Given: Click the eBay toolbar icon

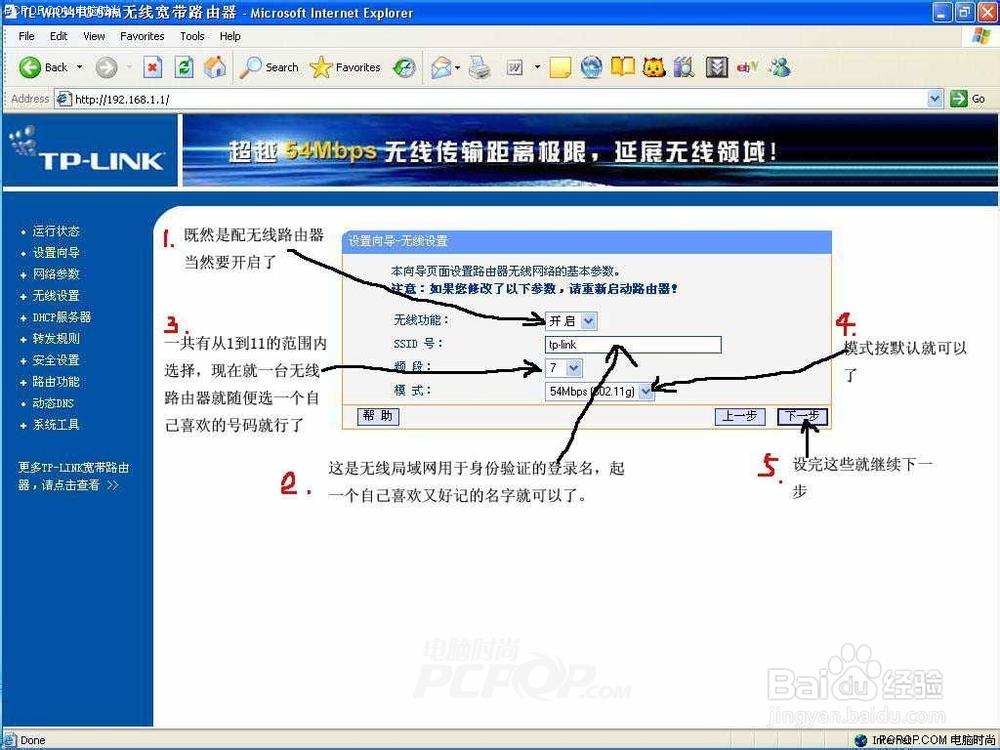Looking at the screenshot, I should coord(747,66).
